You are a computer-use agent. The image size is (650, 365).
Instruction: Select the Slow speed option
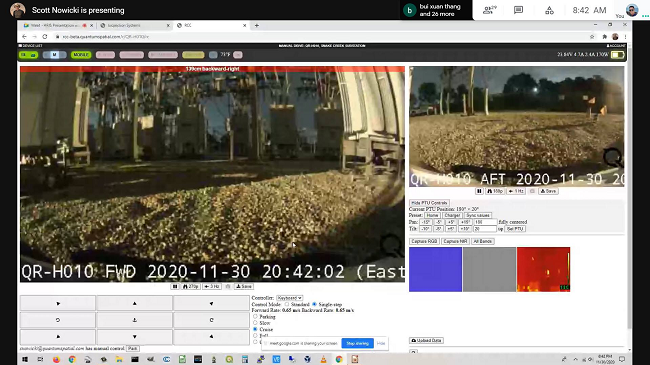click(x=255, y=323)
